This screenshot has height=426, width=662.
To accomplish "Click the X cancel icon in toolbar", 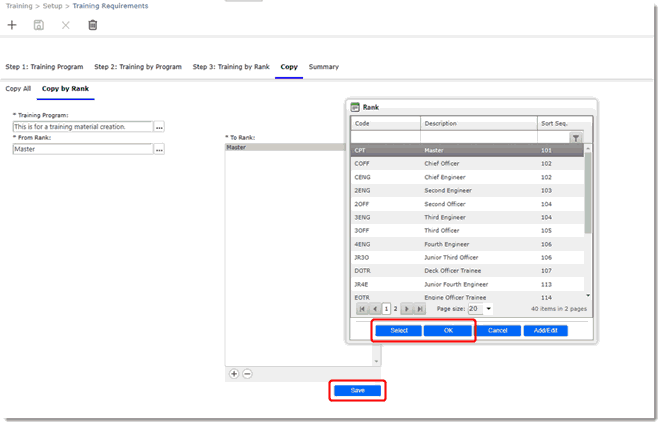I will pos(66,25).
